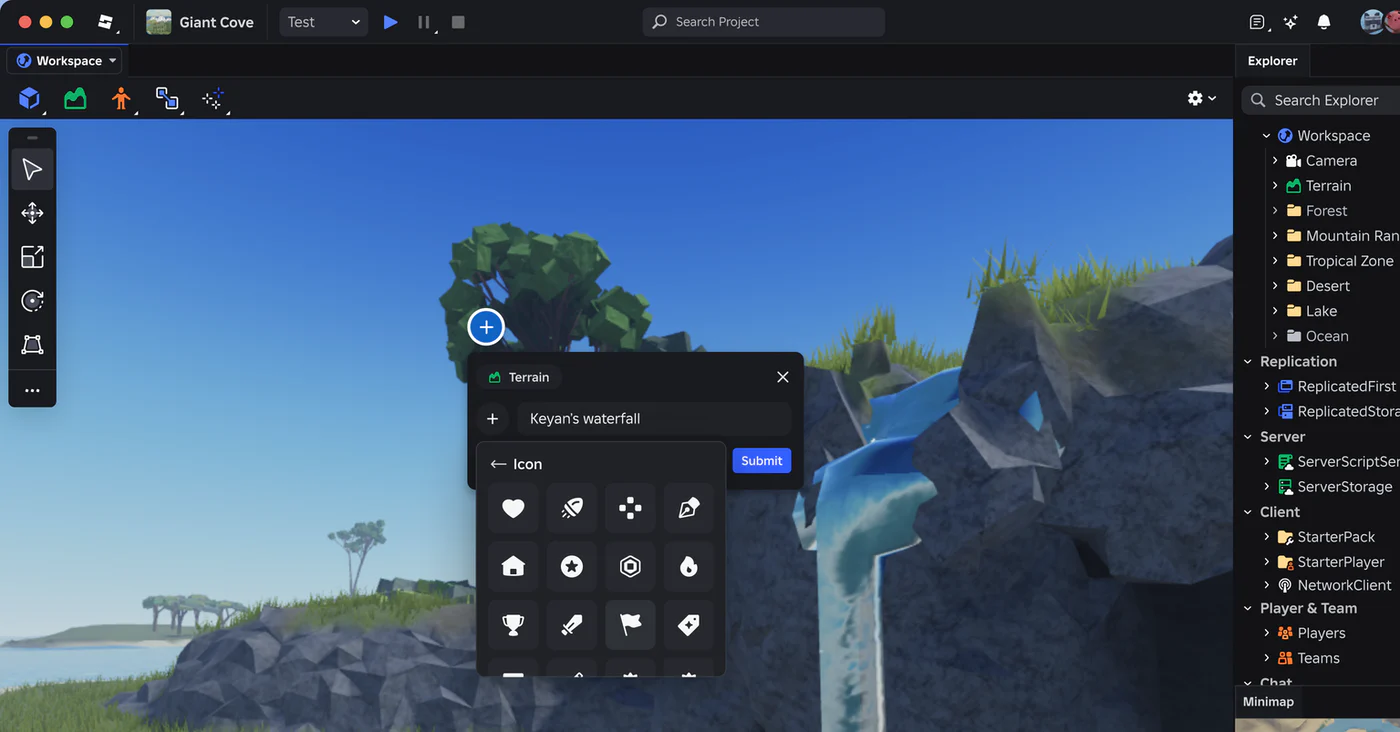Viewport: 1400px width, 732px height.
Task: Expand ServerStorage in Explorer
Action: (x=1267, y=487)
